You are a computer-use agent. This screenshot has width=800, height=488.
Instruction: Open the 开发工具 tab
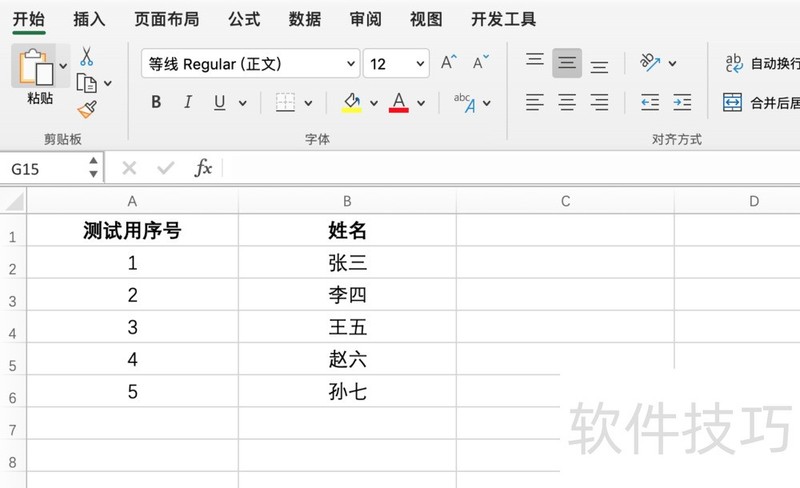tap(503, 19)
